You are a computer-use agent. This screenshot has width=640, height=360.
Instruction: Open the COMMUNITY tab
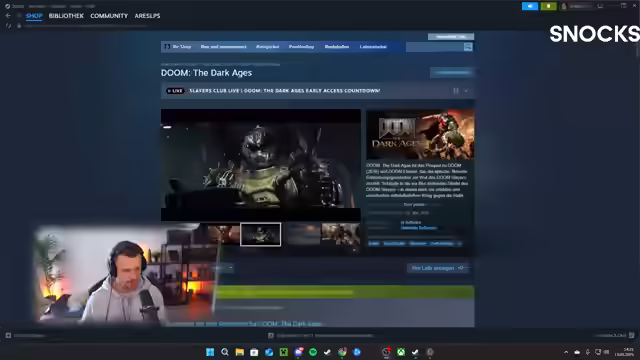tap(109, 16)
